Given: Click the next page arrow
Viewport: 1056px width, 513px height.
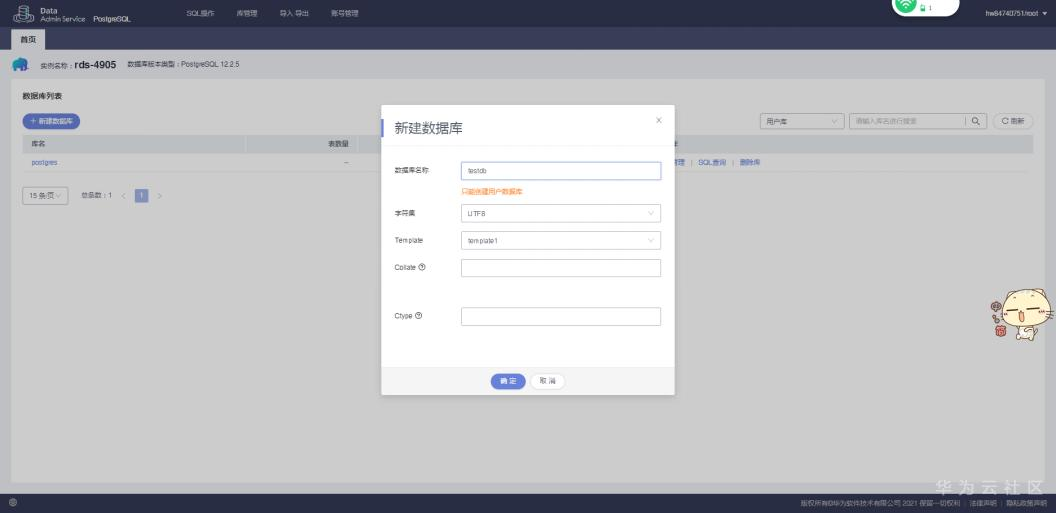Looking at the screenshot, I should (x=160, y=196).
